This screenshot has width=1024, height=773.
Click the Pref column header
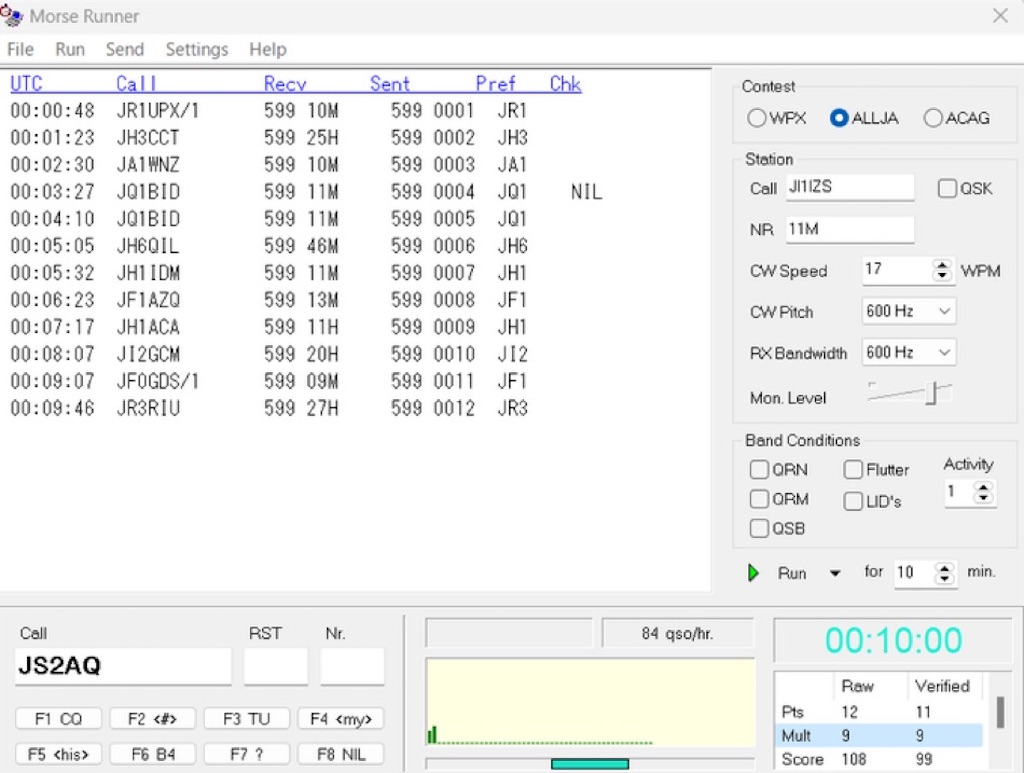[x=496, y=84]
